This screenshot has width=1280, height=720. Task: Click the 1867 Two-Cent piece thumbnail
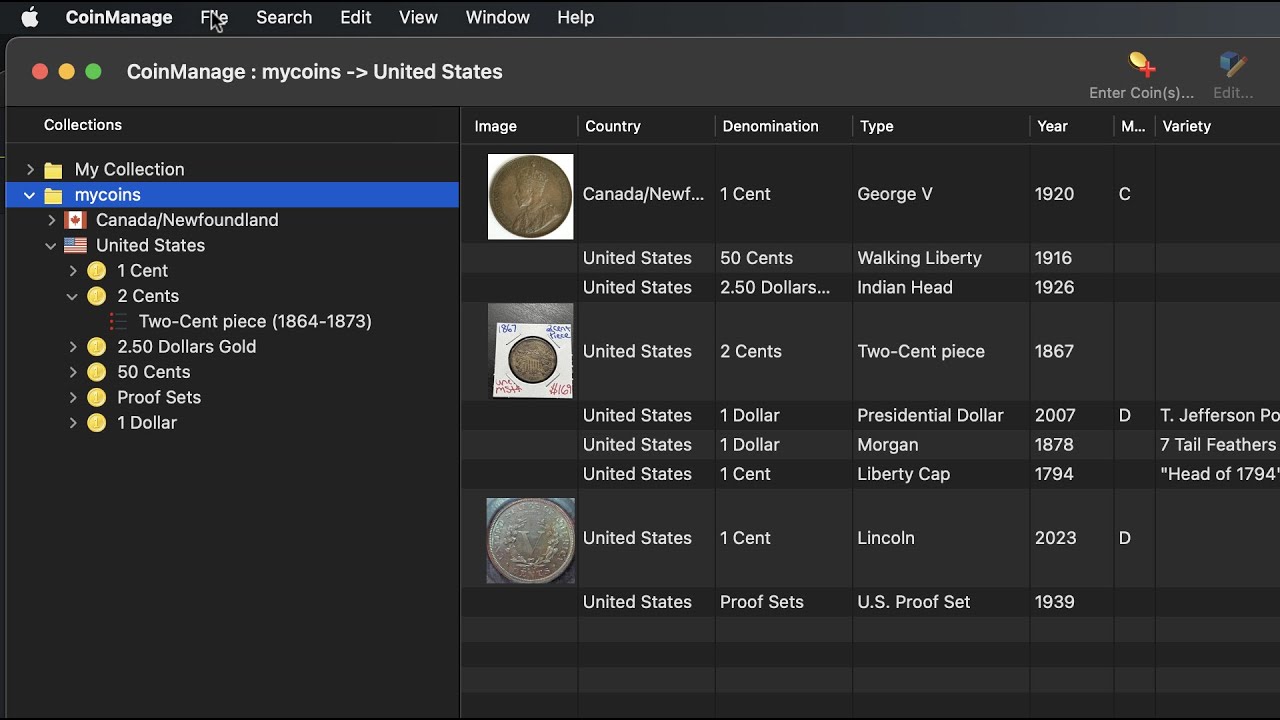pyautogui.click(x=531, y=351)
